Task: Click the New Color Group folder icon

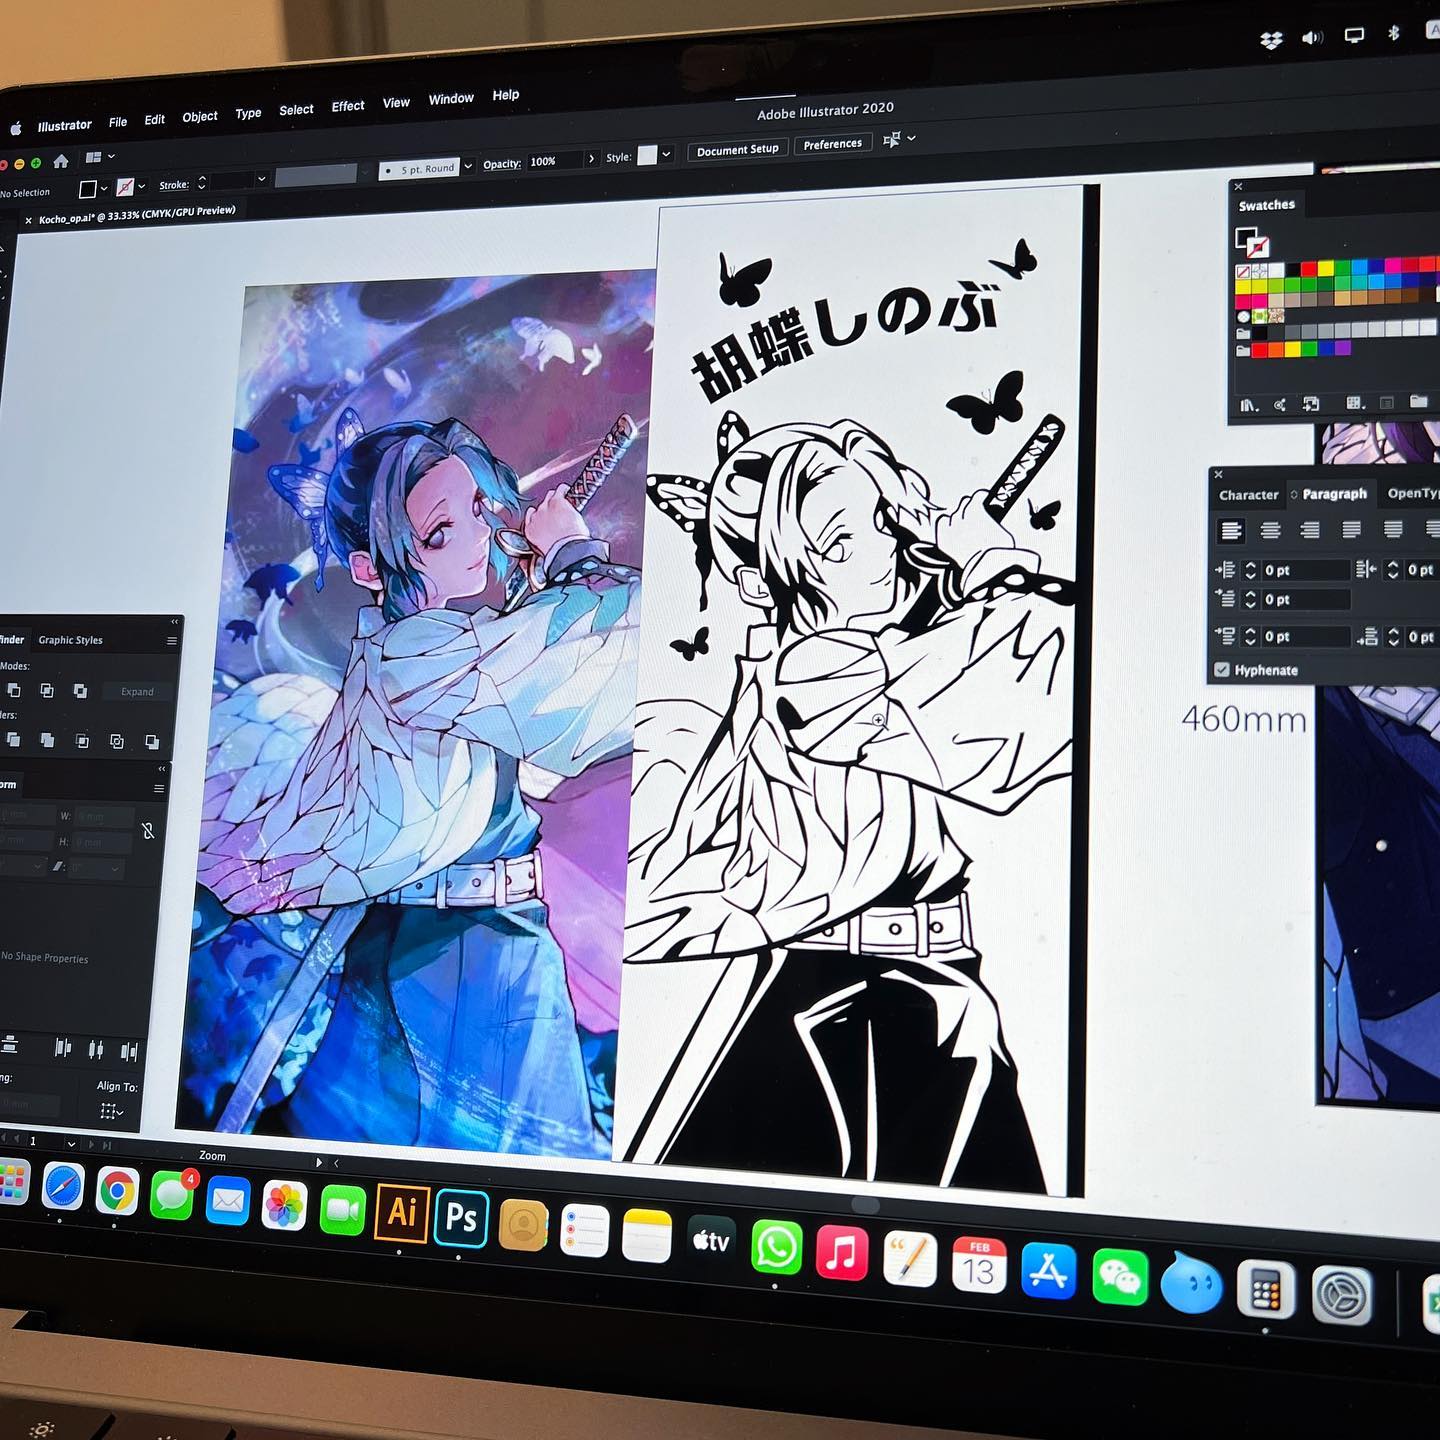Action: [1418, 401]
